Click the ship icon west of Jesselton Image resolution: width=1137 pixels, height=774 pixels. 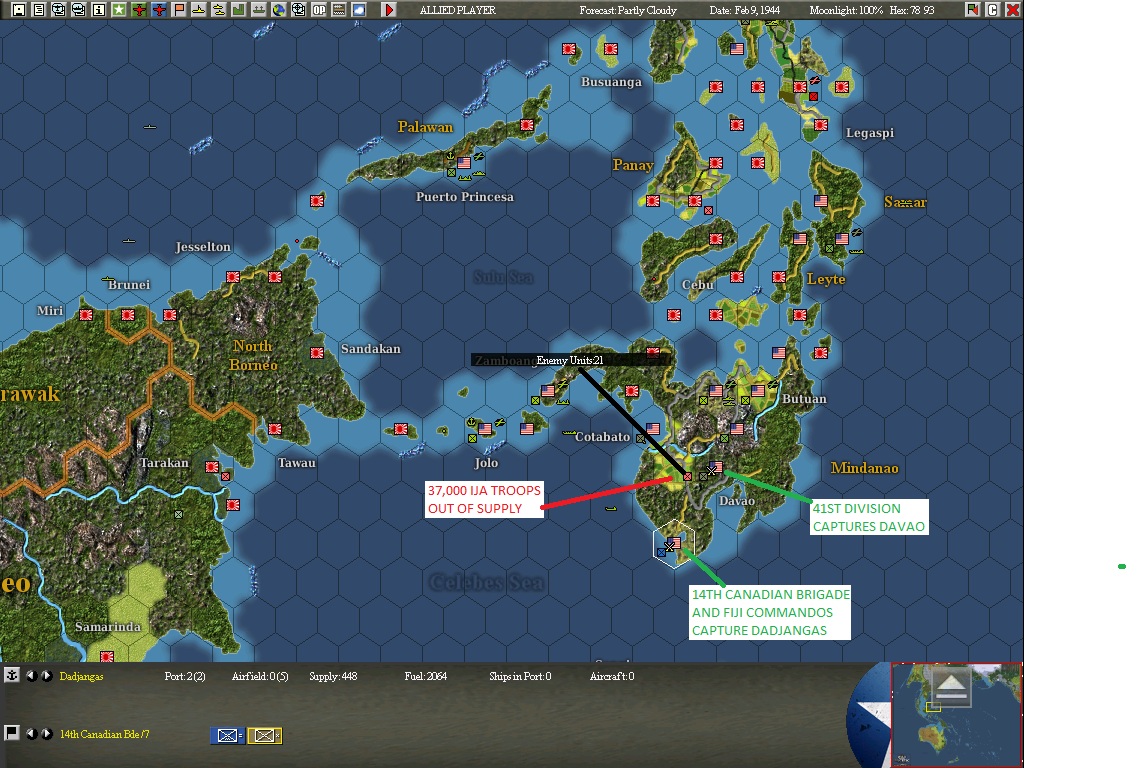pos(129,240)
